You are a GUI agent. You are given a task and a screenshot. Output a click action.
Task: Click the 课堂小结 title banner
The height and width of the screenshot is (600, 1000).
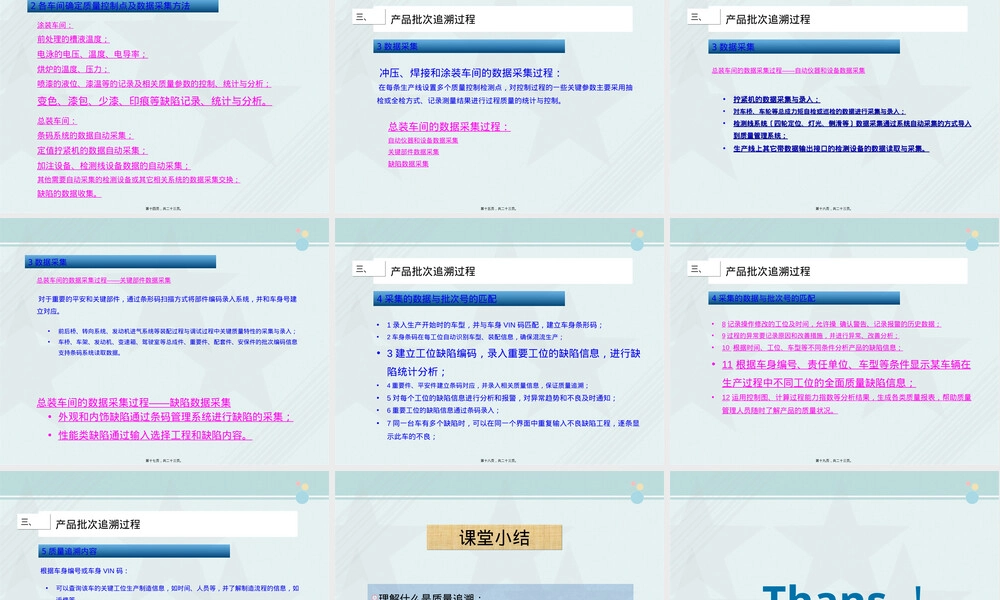(x=494, y=538)
